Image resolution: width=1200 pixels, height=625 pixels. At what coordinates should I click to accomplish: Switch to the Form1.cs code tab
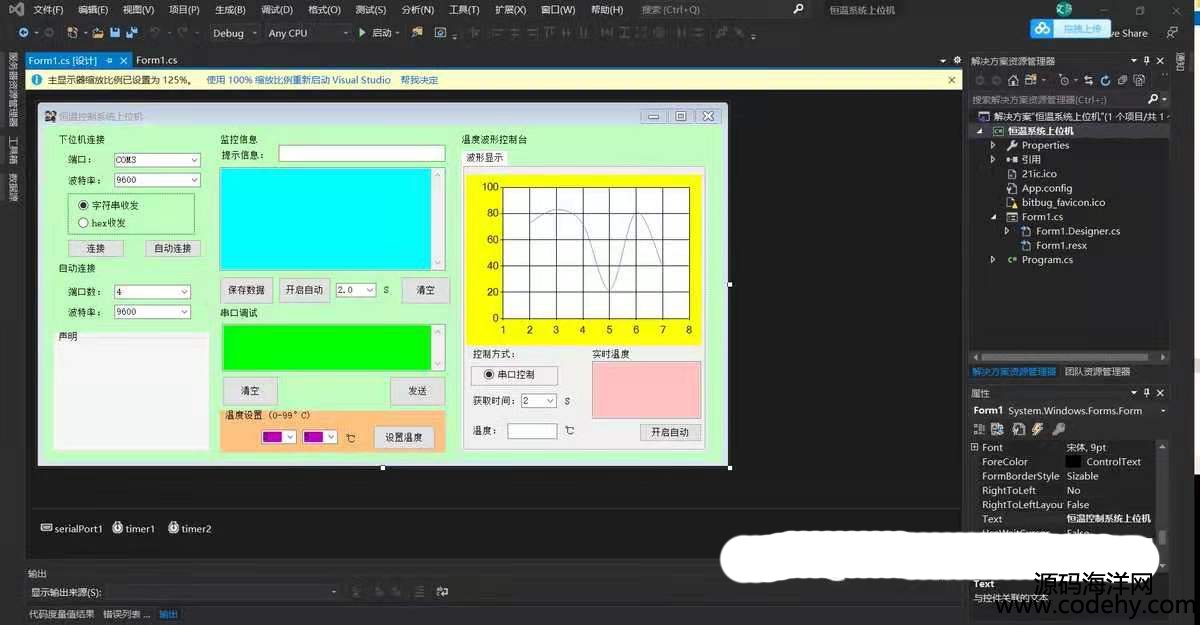point(156,60)
